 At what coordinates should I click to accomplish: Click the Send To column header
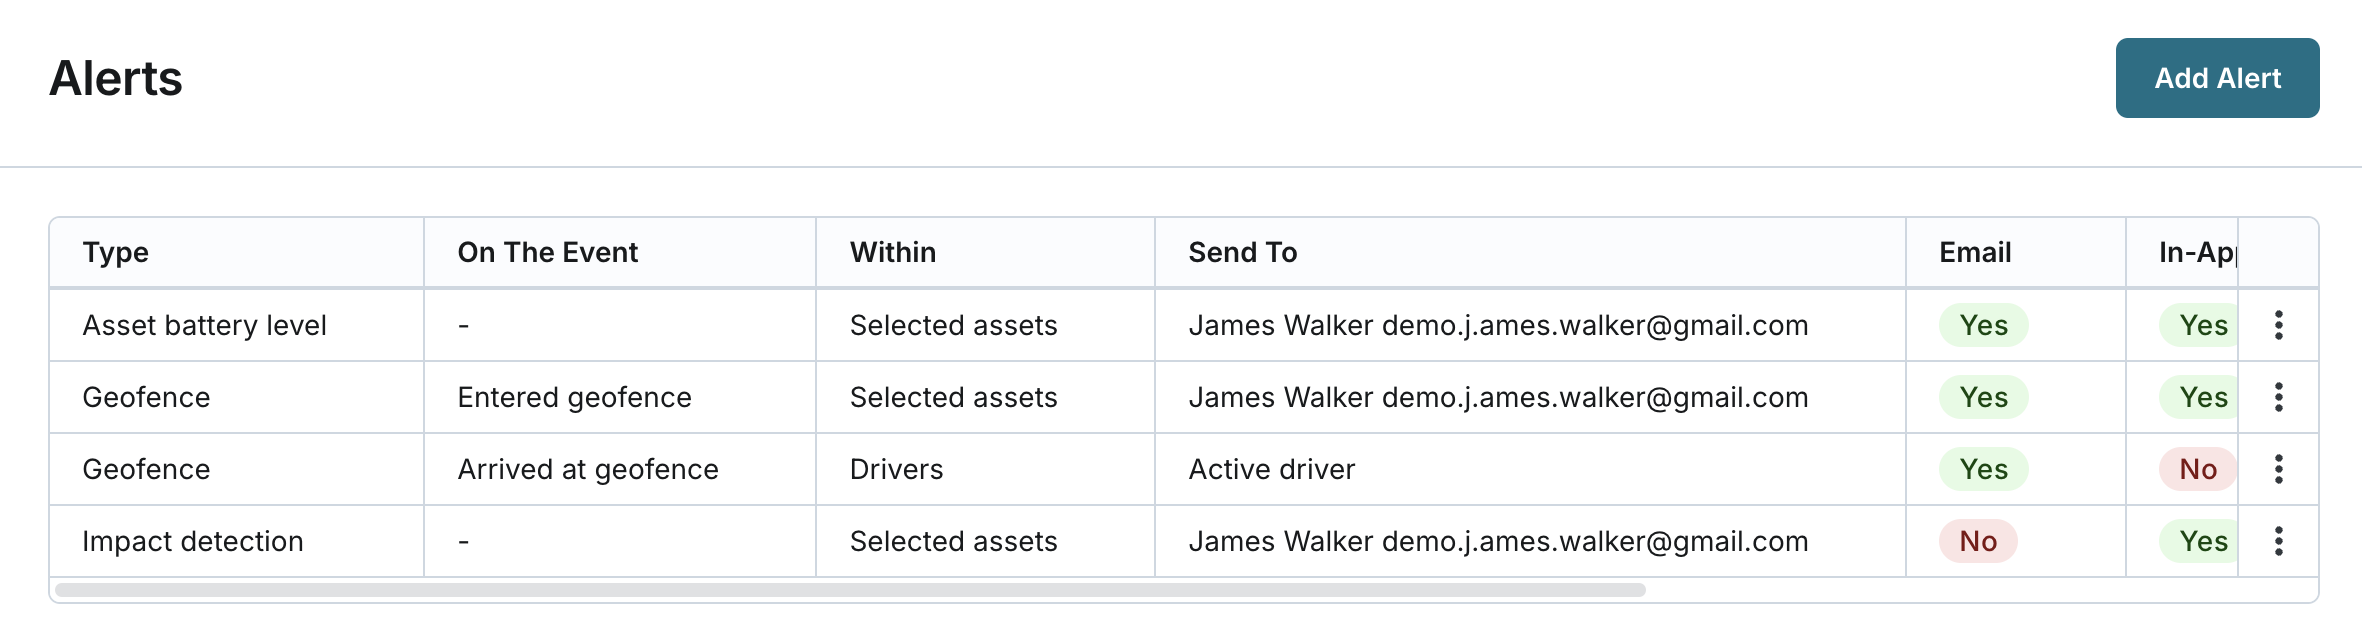click(x=1242, y=252)
